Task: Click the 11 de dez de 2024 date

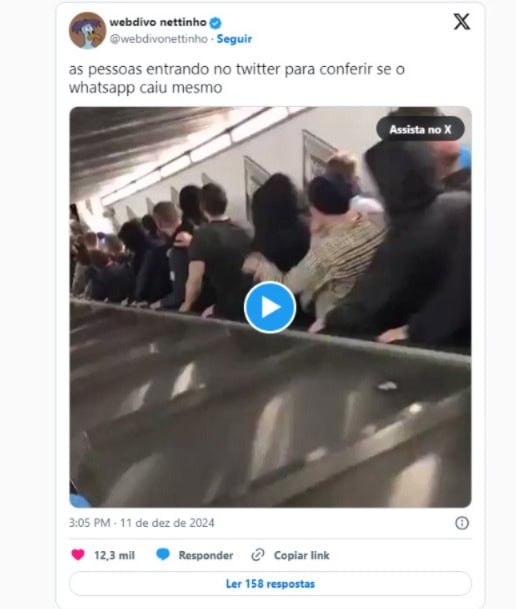Action: (167, 523)
